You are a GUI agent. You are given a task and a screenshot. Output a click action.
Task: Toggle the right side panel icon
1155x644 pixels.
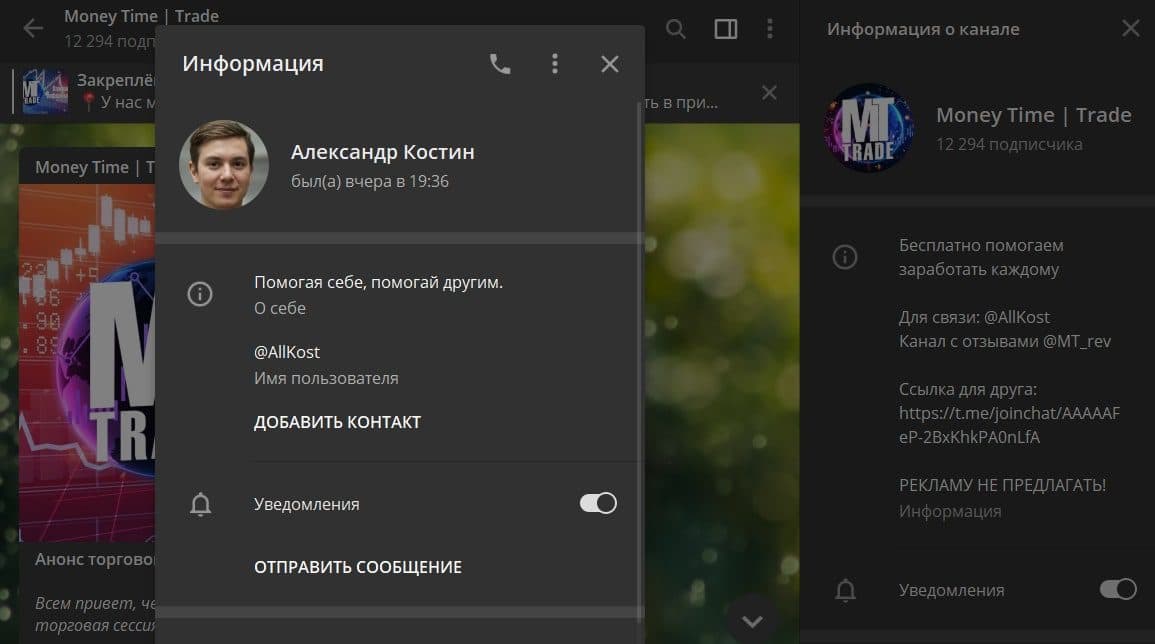[x=726, y=29]
